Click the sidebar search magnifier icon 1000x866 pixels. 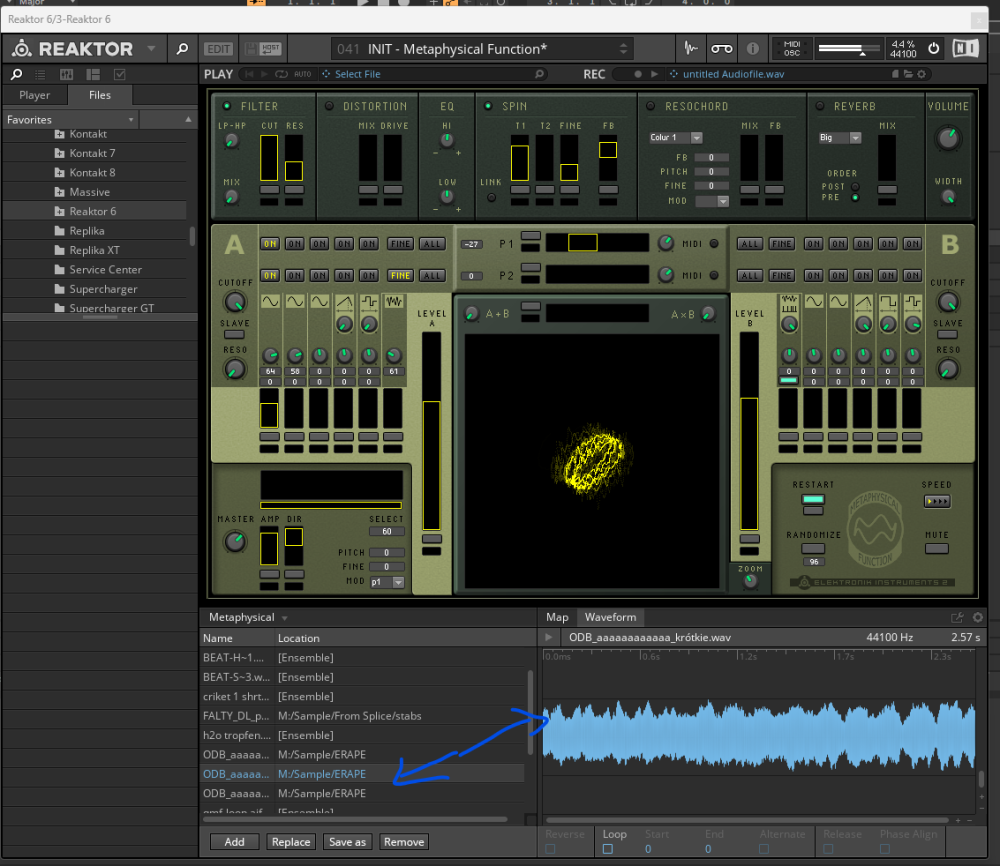(17, 74)
